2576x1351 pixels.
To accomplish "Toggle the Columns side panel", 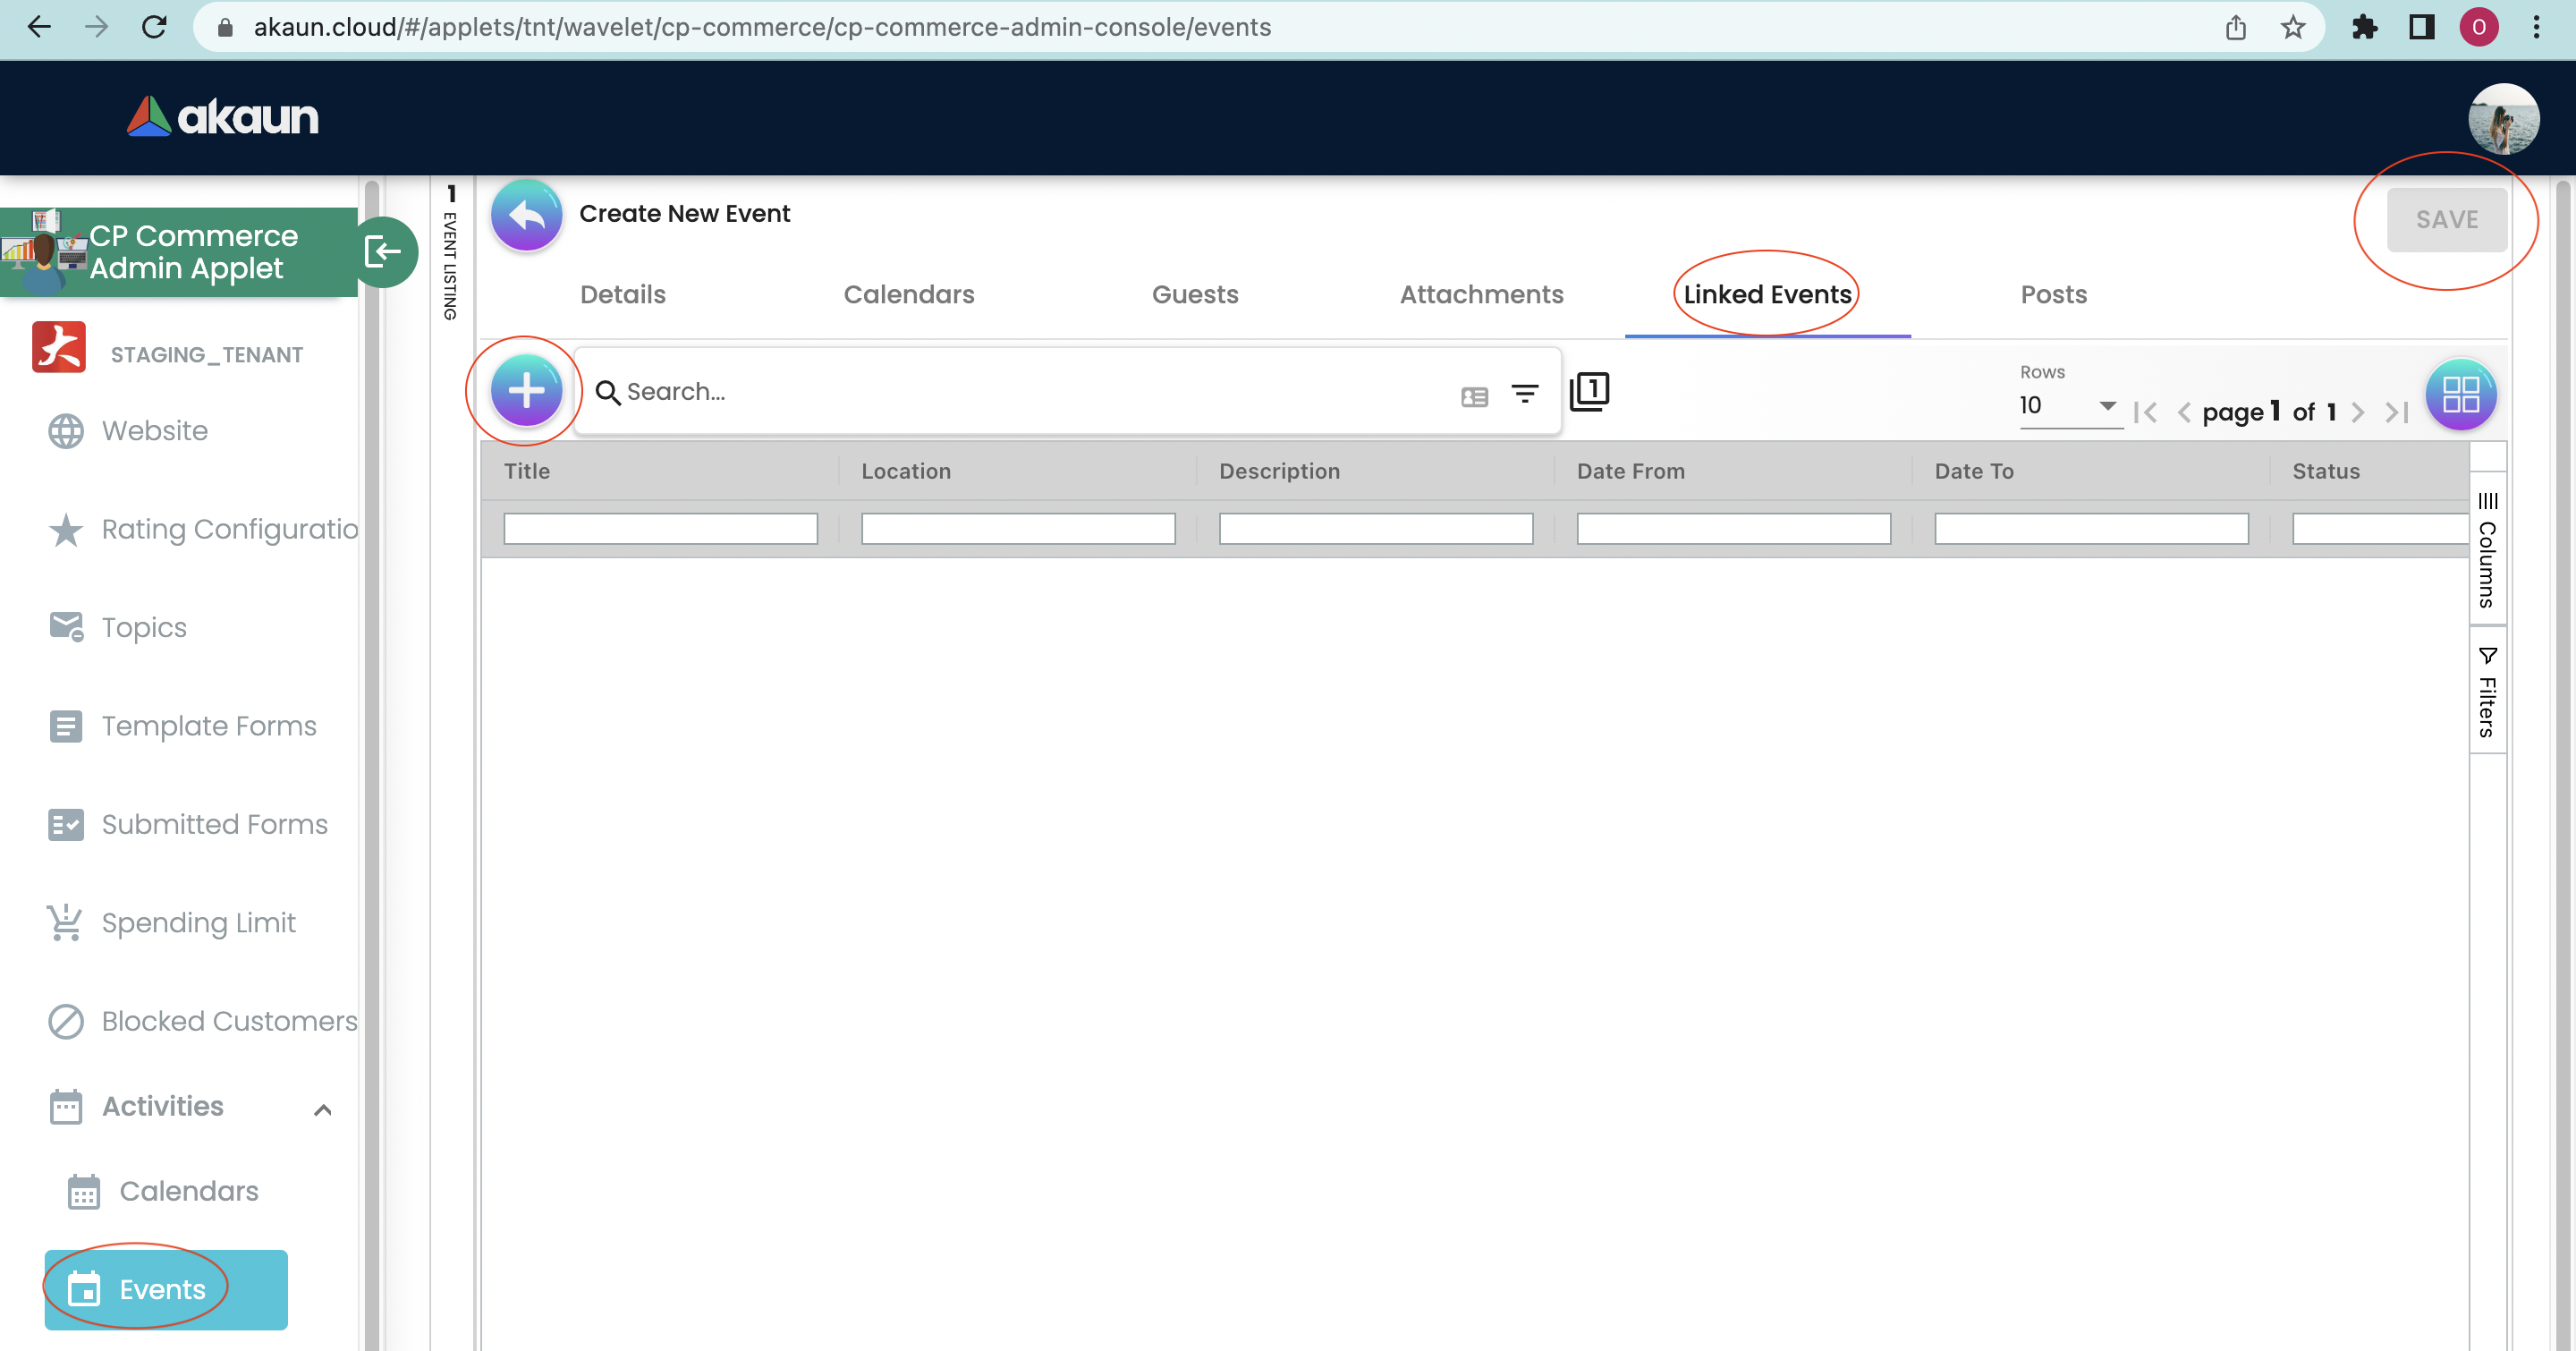I will tap(2487, 550).
